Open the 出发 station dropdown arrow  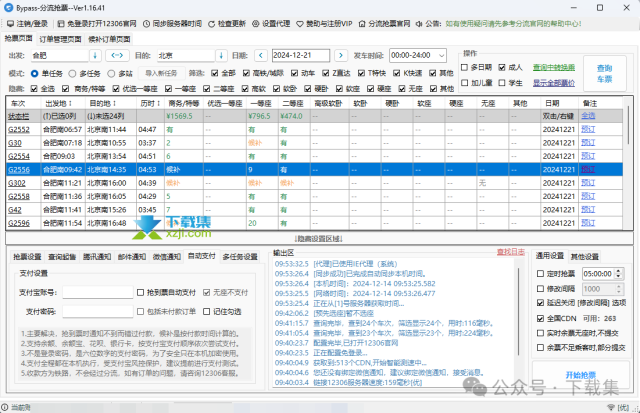tap(95, 55)
